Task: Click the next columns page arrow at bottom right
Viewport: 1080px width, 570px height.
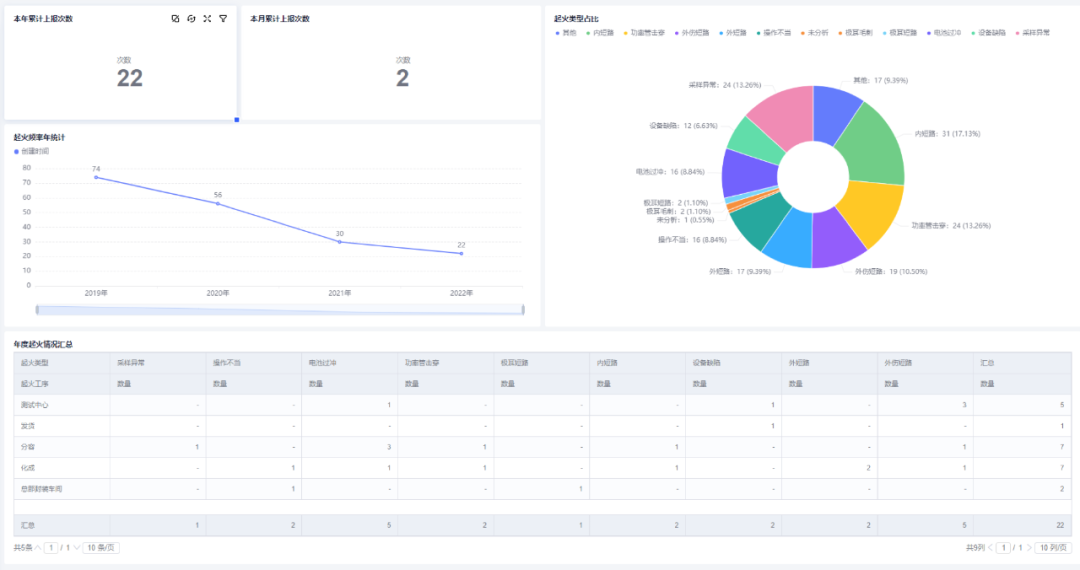Action: pos(1029,548)
